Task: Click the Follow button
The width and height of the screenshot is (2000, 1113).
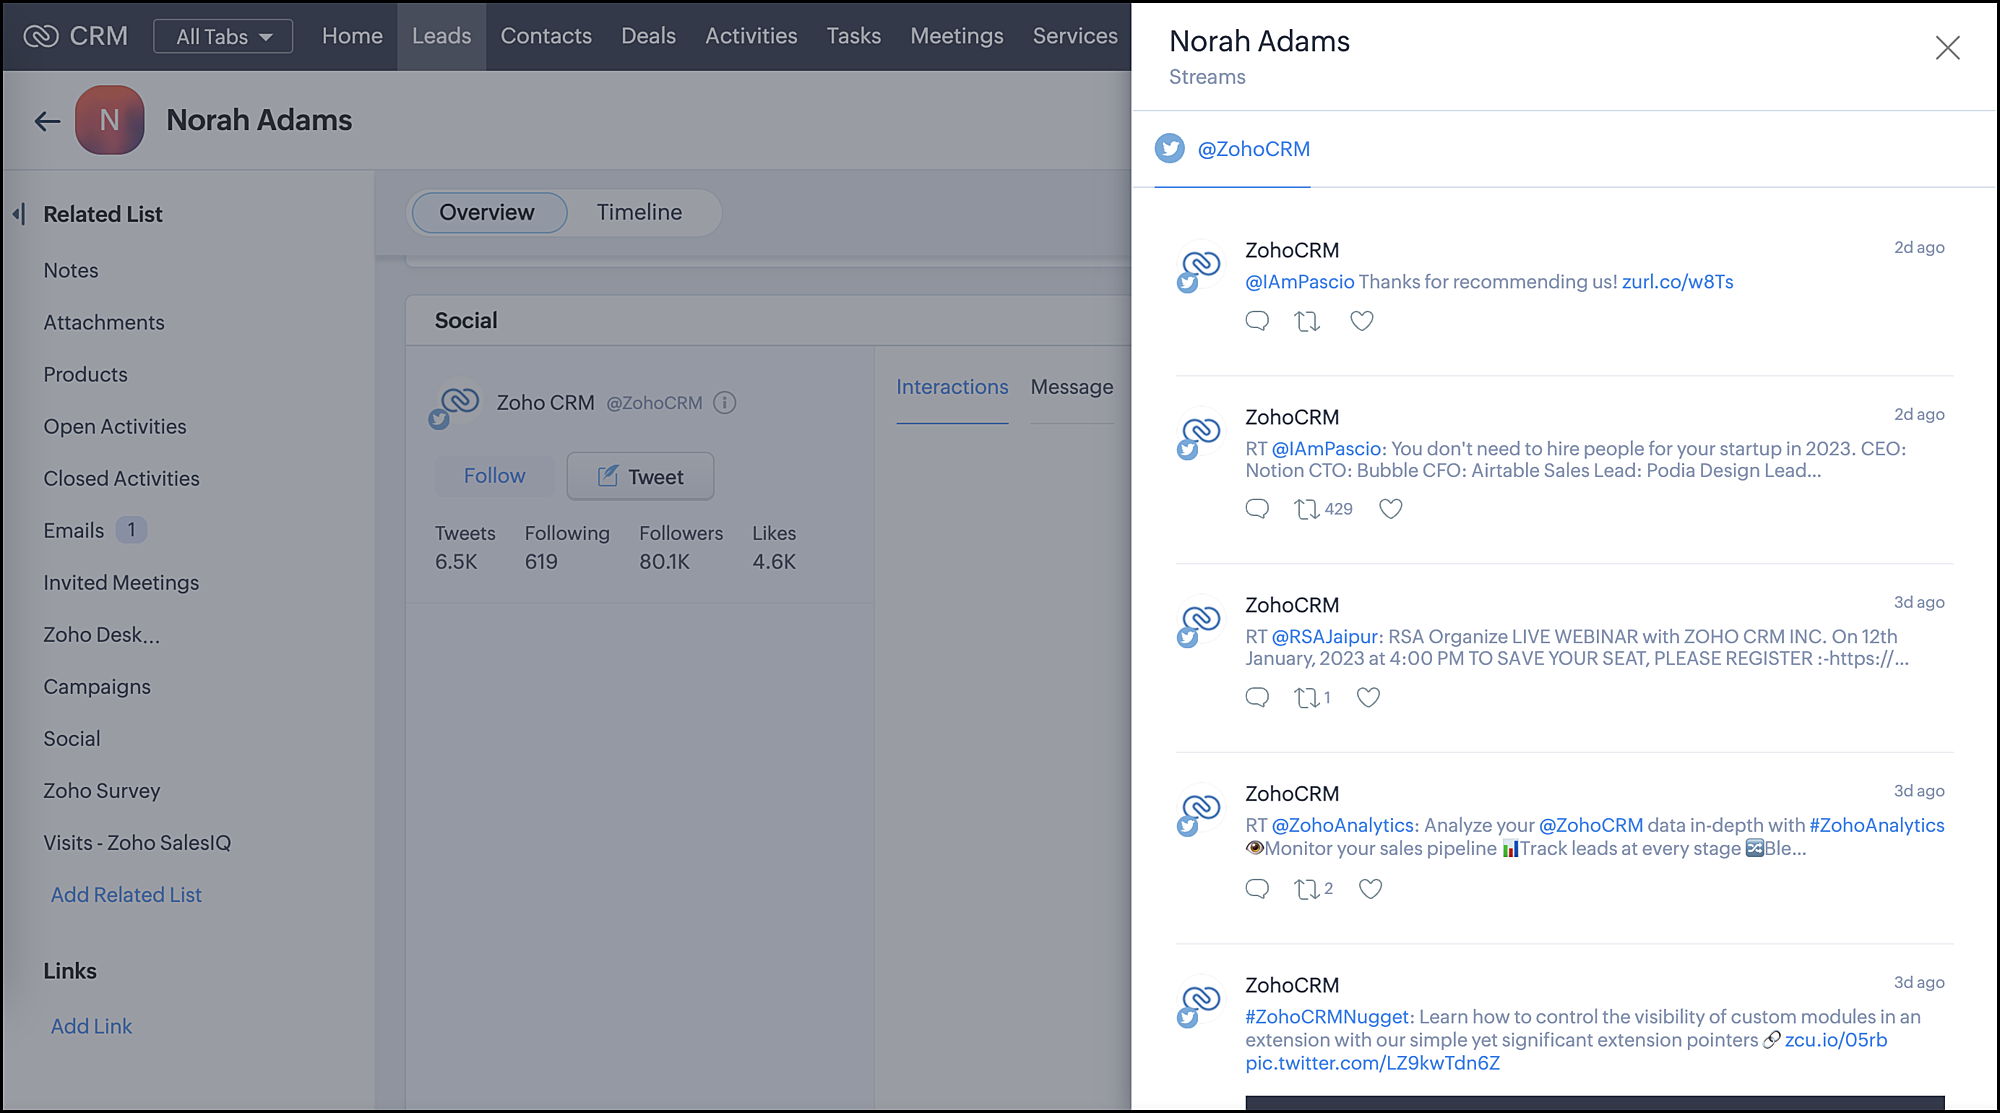Action: click(494, 476)
